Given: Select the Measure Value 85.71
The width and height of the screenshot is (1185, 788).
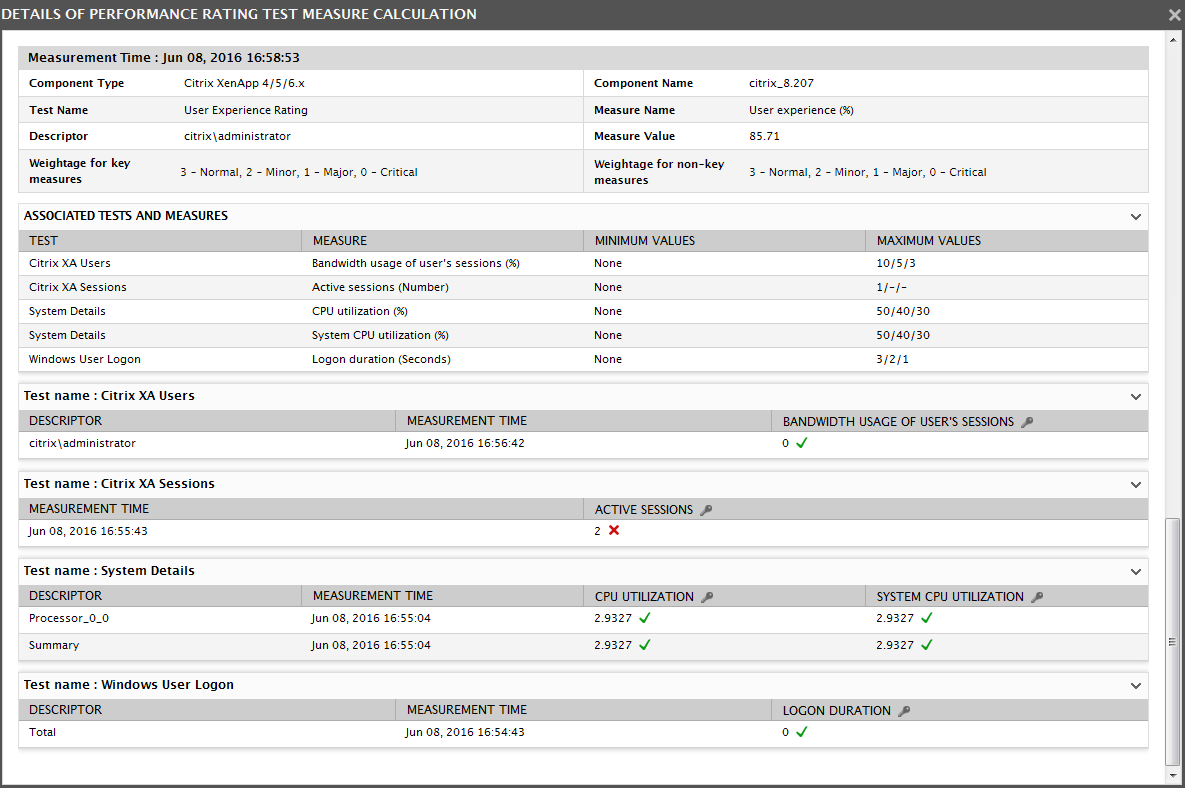Looking at the screenshot, I should (x=764, y=137).
